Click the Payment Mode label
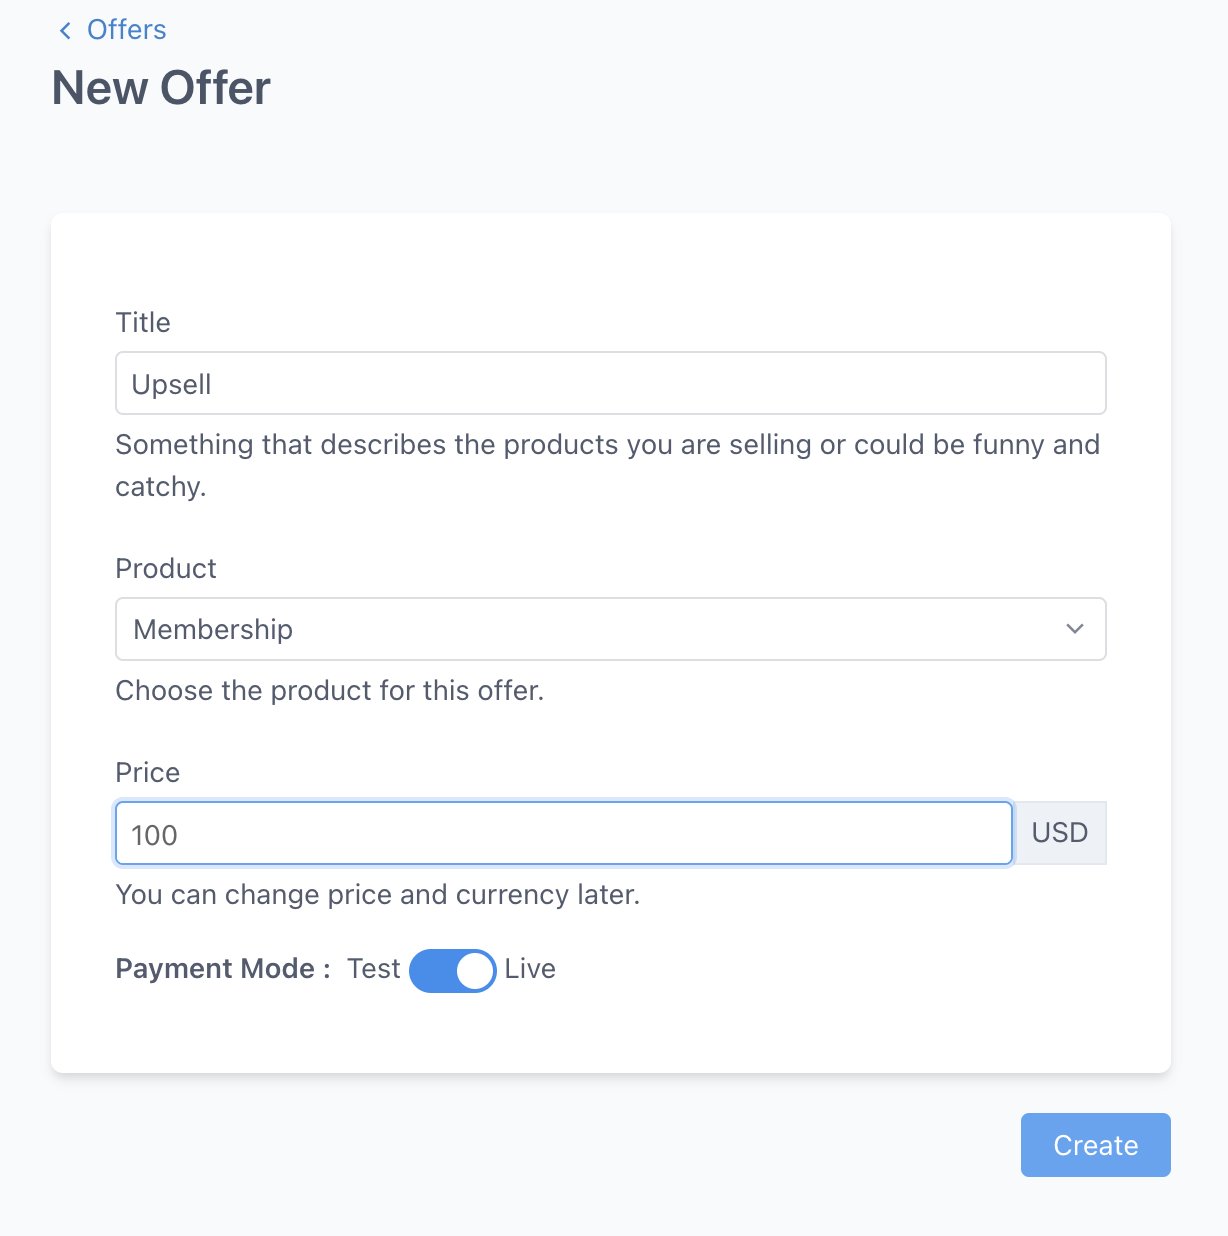The height and width of the screenshot is (1236, 1228). click(216, 968)
